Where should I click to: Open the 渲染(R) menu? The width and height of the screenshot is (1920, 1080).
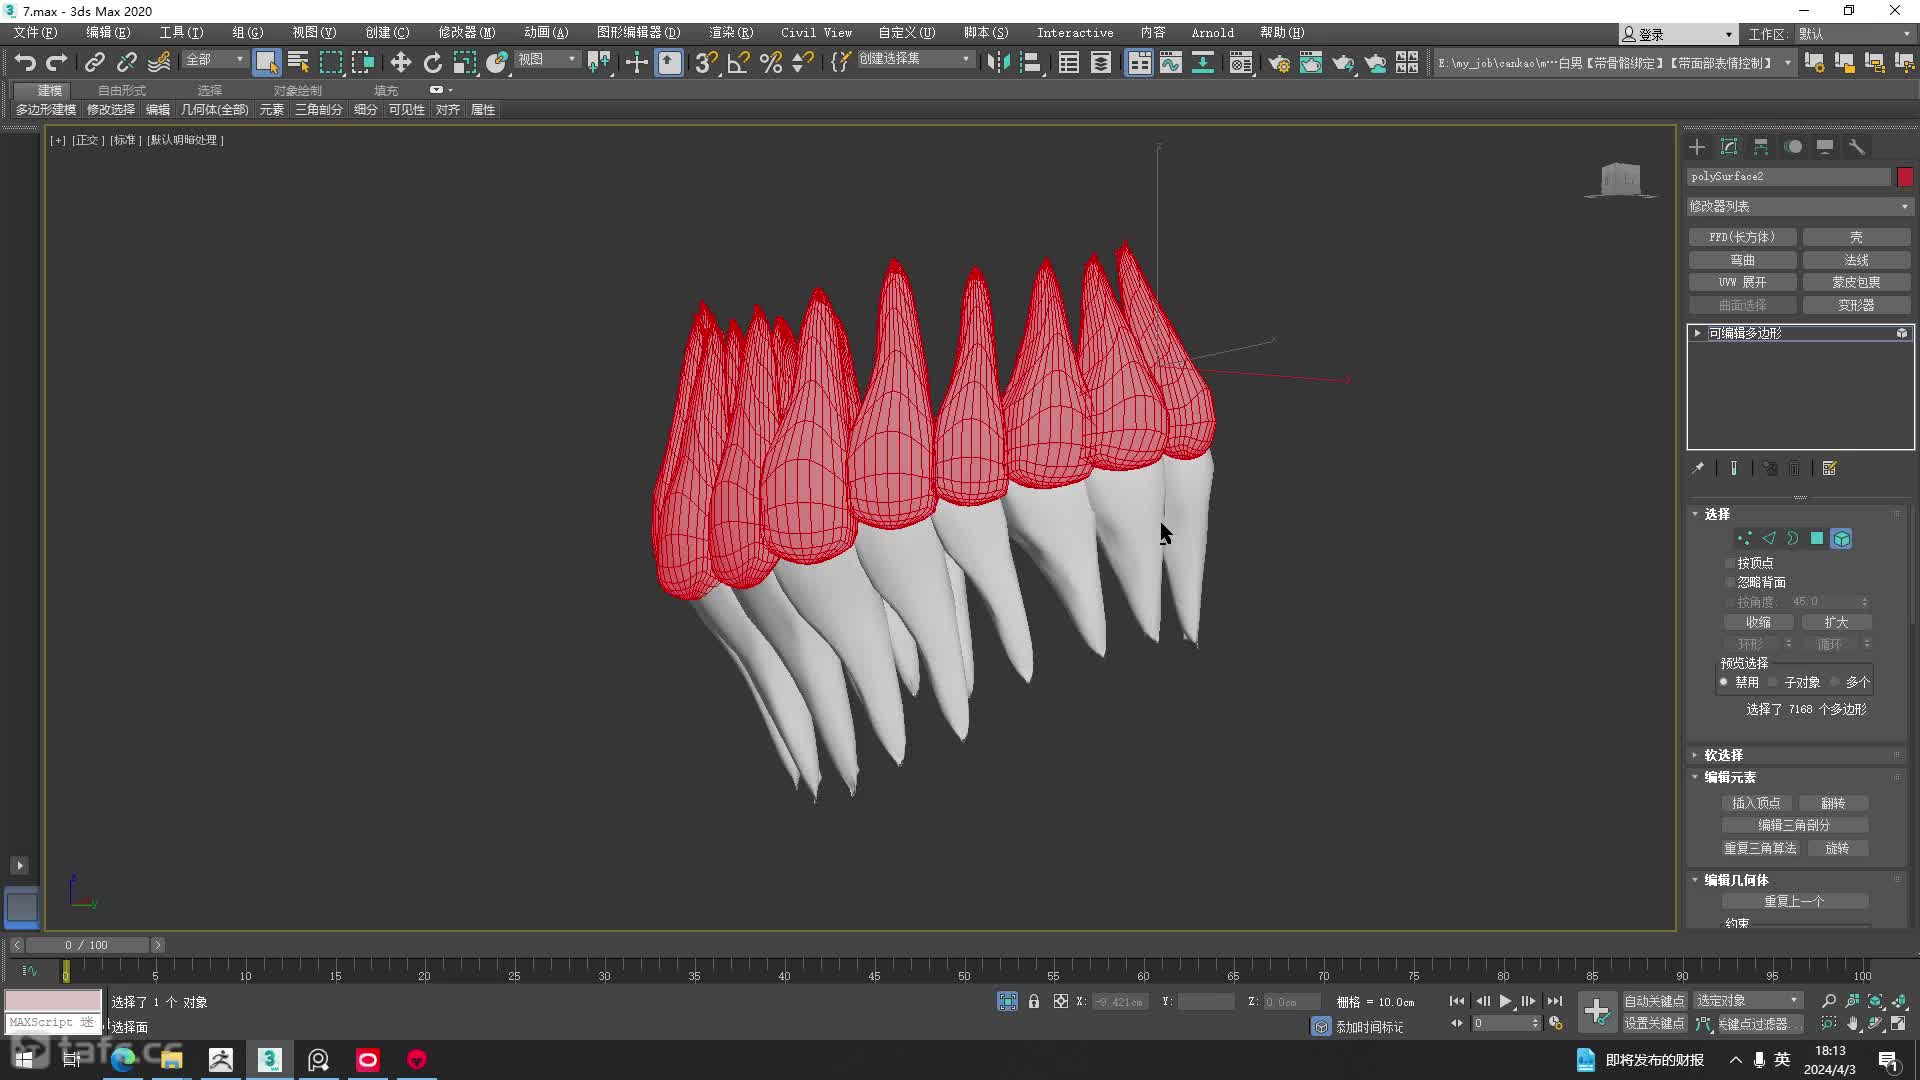[731, 33]
